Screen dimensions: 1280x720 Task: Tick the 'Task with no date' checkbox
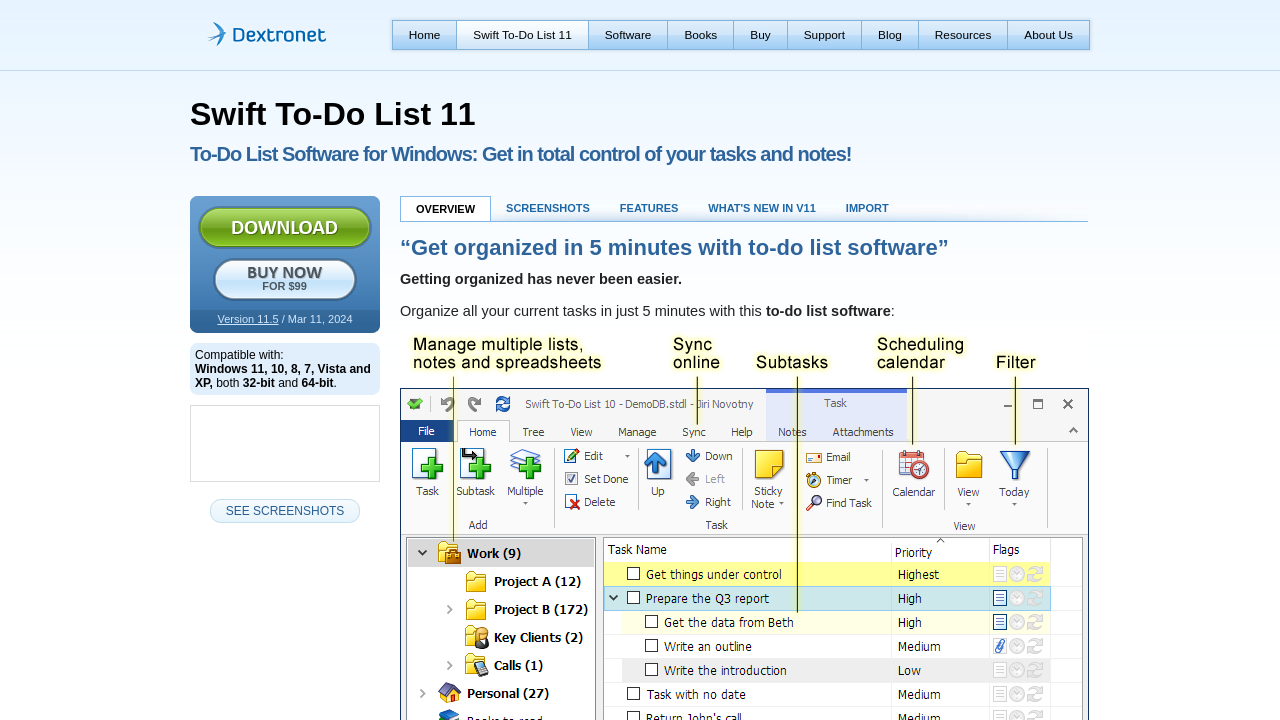click(x=633, y=694)
